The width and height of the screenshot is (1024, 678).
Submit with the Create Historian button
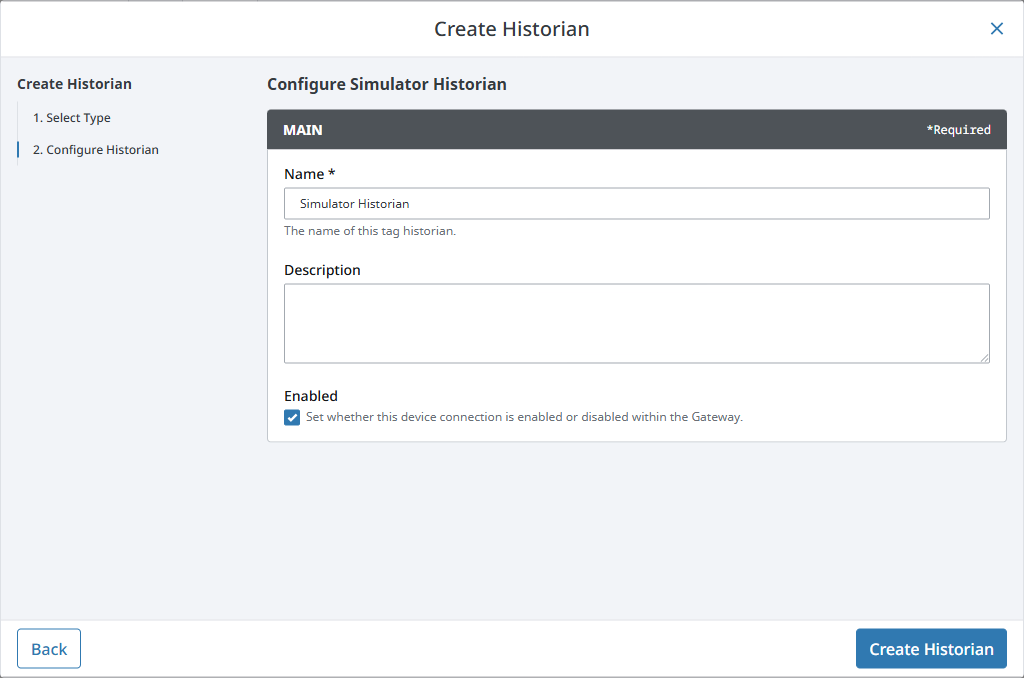point(931,648)
